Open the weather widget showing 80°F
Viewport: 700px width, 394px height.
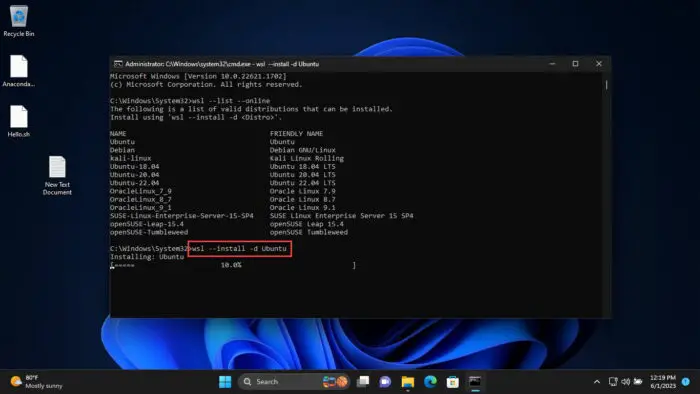pos(37,382)
